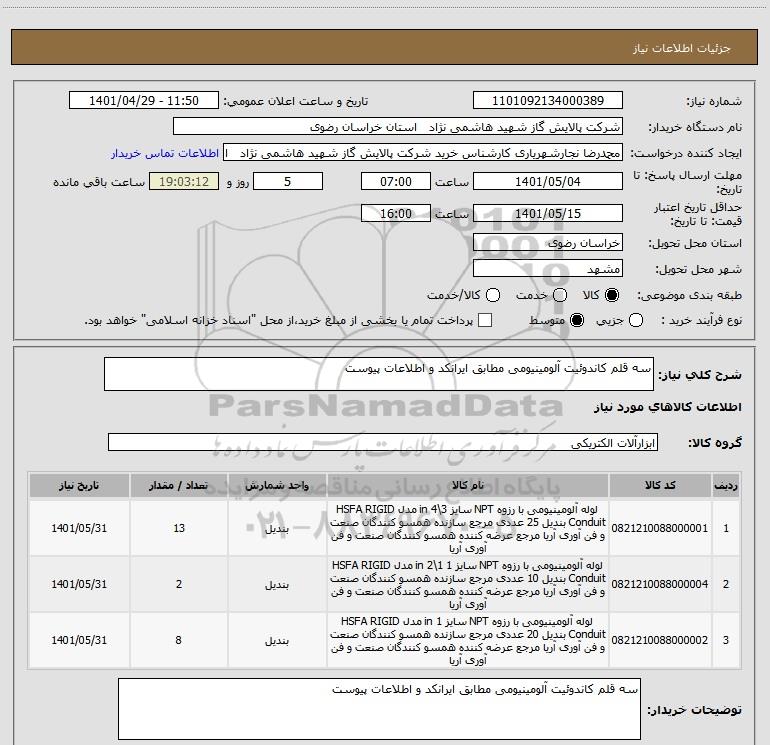Image resolution: width=770 pixels, height=745 pixels.
Task: Click the unit بندیل in row 2
Action: [277, 585]
